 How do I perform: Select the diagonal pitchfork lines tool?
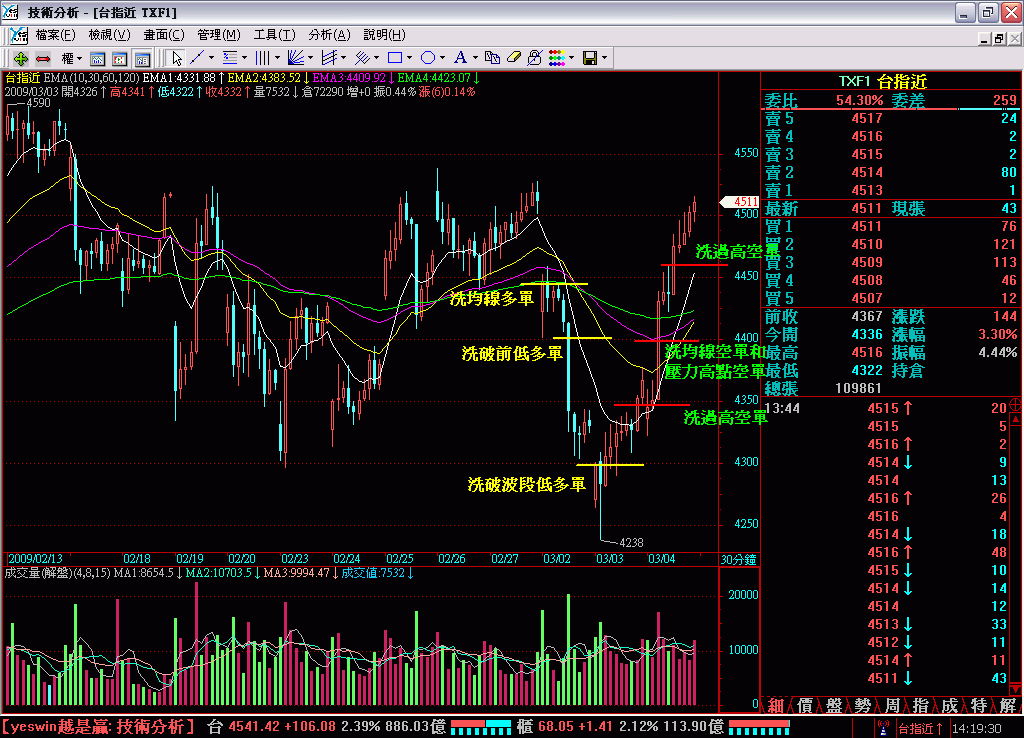pos(362,59)
